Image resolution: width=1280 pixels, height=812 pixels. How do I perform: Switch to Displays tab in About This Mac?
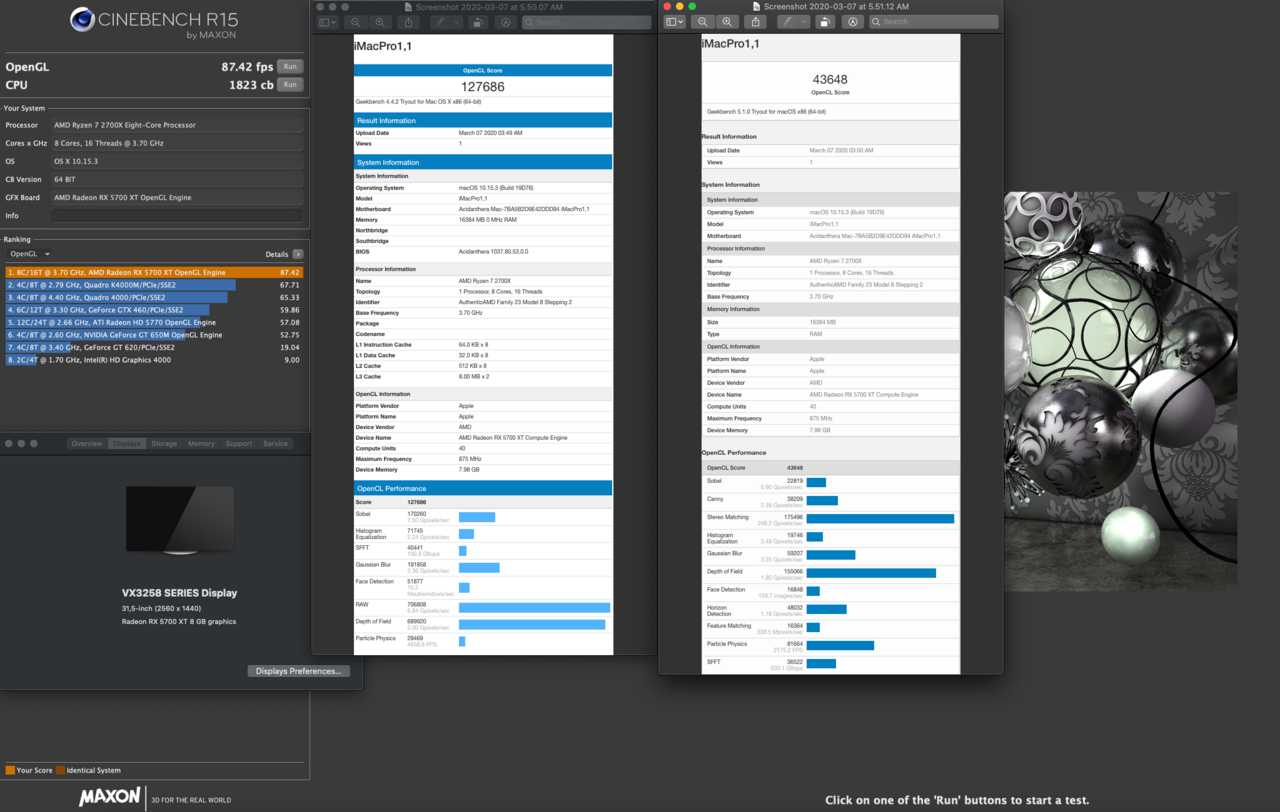click(127, 443)
